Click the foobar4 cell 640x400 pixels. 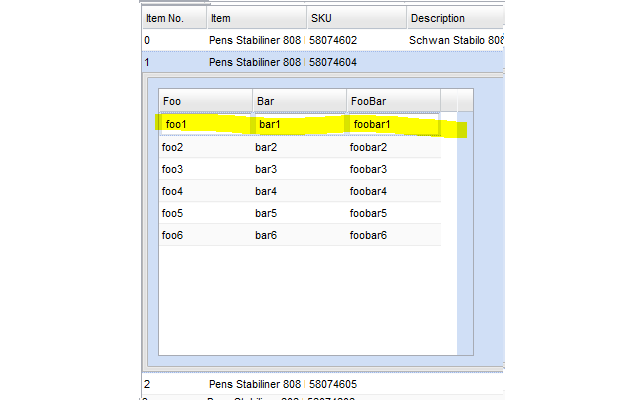(392, 191)
